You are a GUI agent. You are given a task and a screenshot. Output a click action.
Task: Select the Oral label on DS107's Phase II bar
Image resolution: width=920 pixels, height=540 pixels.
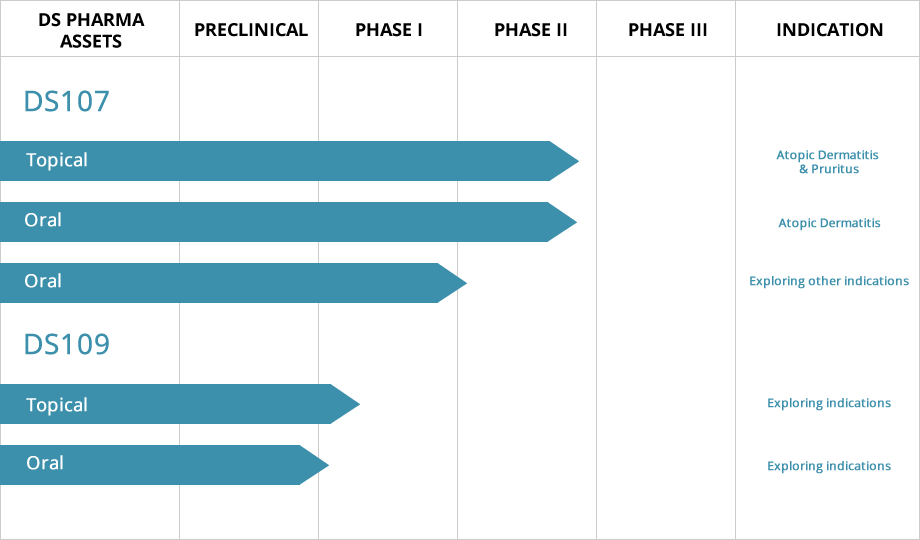43,220
